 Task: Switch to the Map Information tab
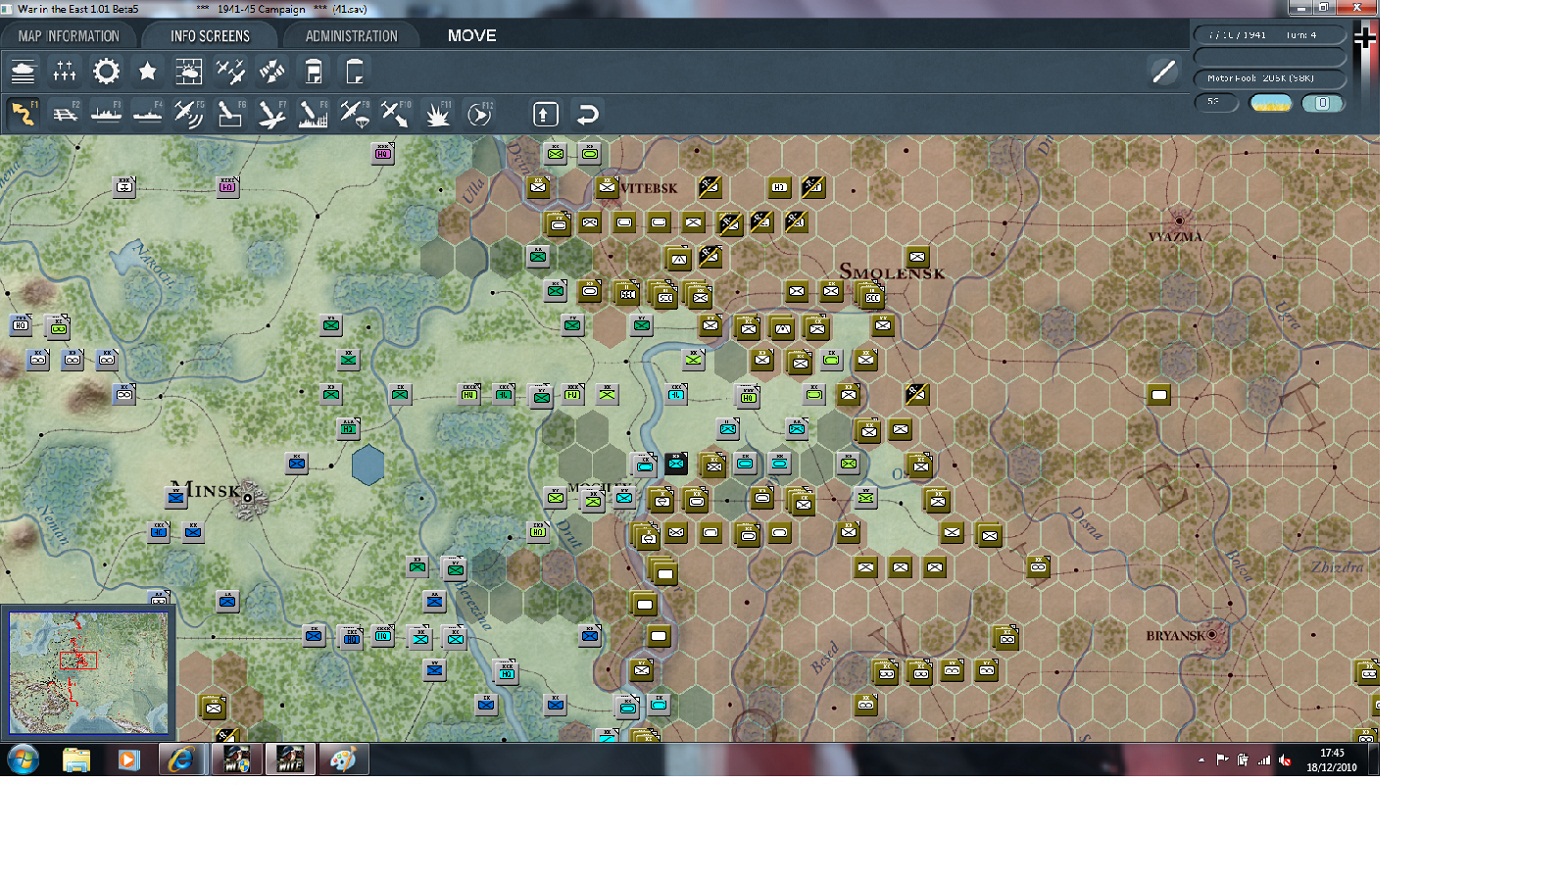tap(68, 36)
